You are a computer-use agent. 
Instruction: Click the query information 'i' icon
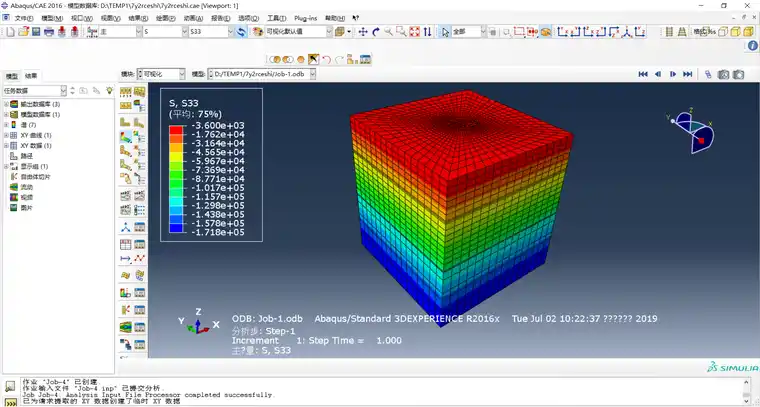pyautogui.click(x=752, y=46)
